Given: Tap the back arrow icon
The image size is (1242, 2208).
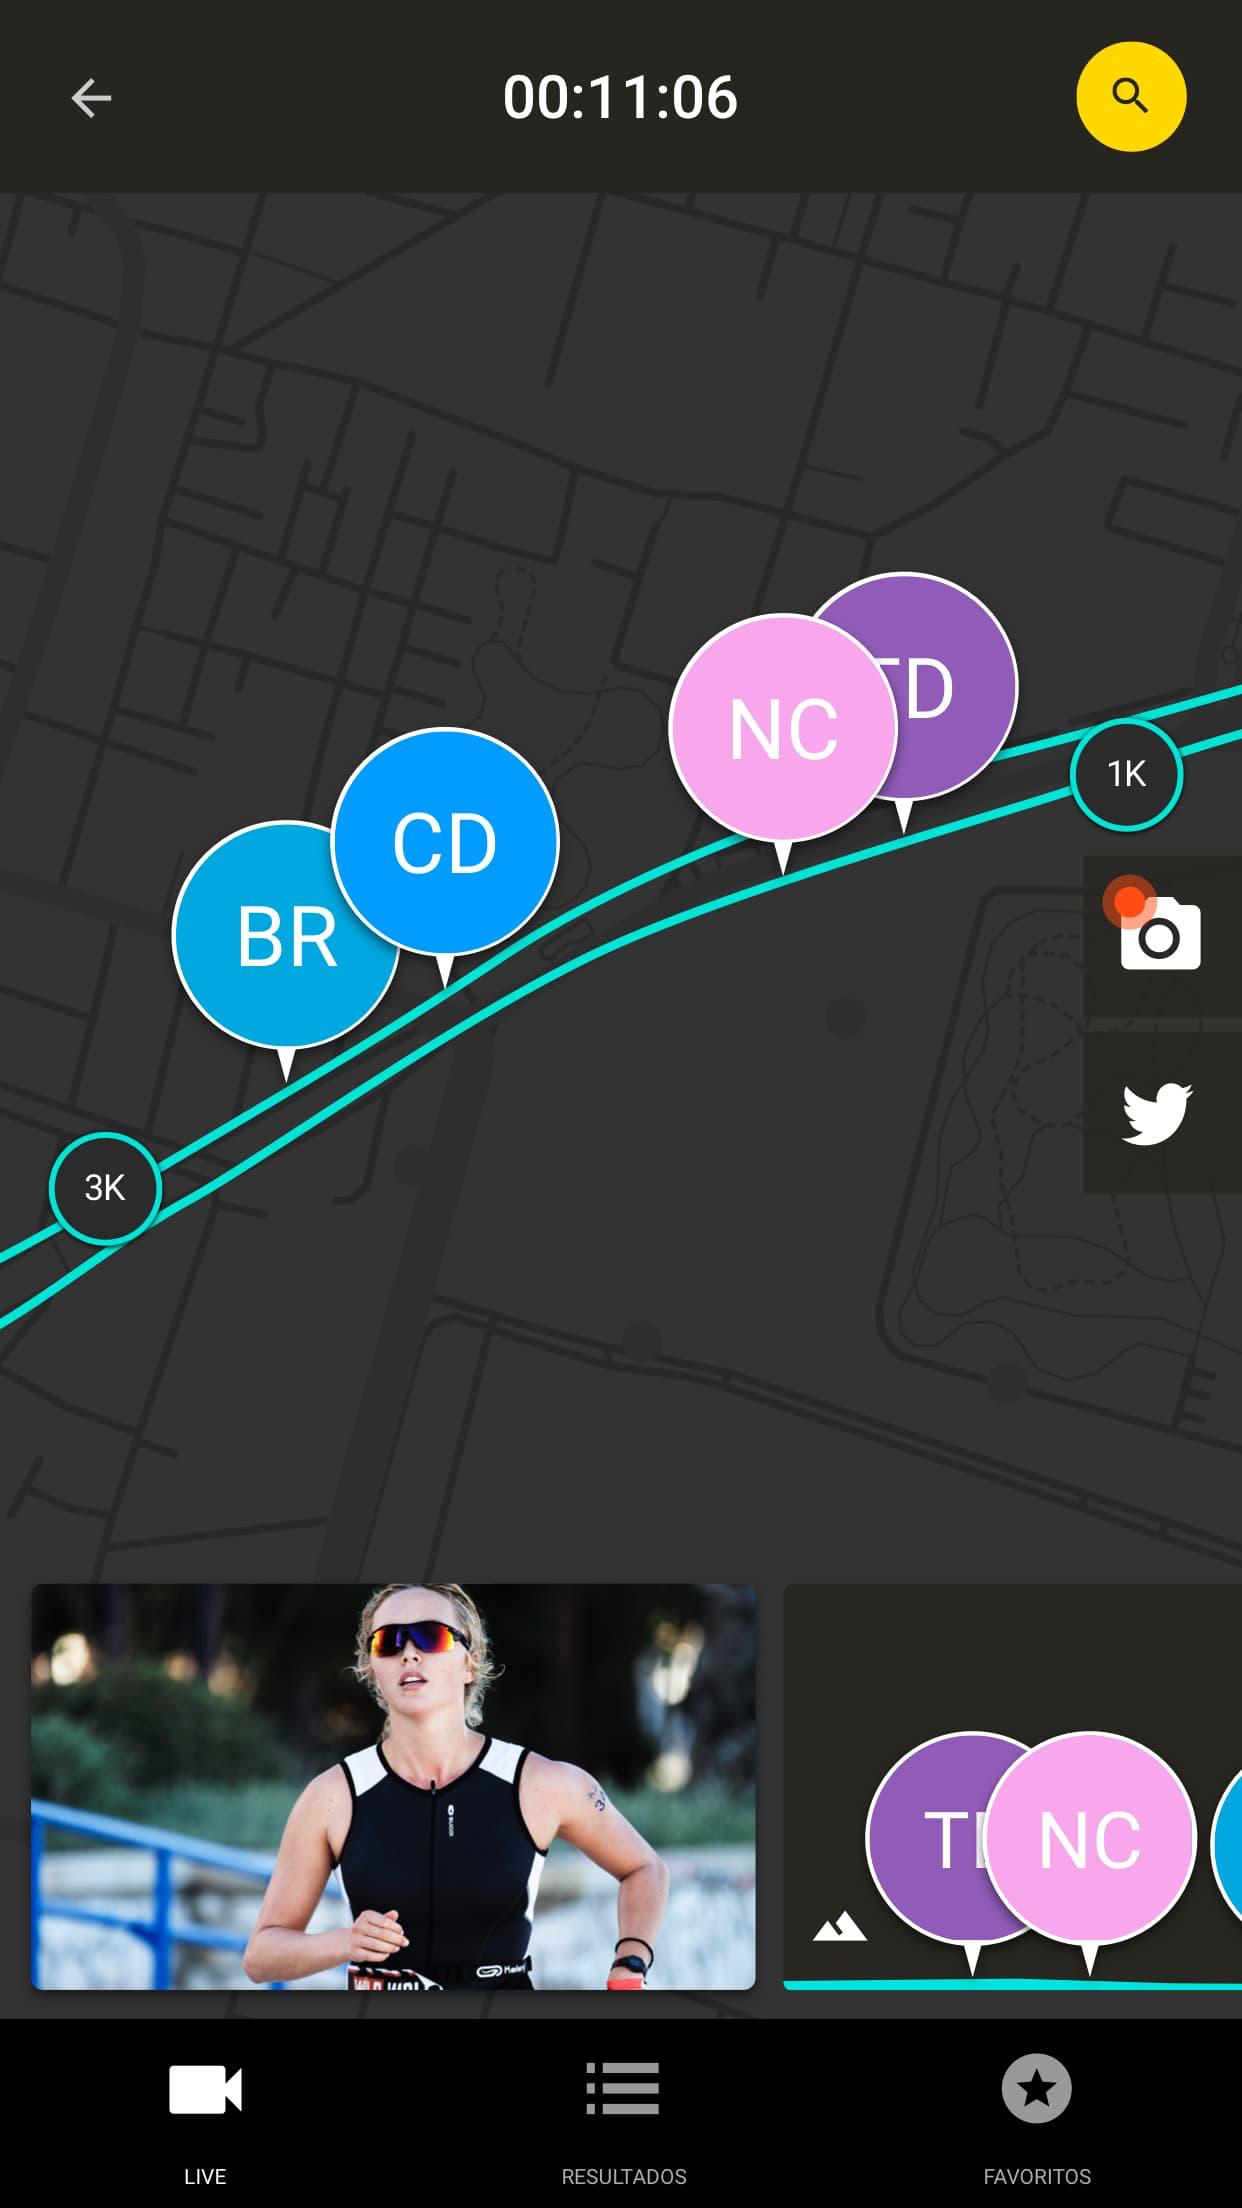Looking at the screenshot, I should tap(91, 98).
